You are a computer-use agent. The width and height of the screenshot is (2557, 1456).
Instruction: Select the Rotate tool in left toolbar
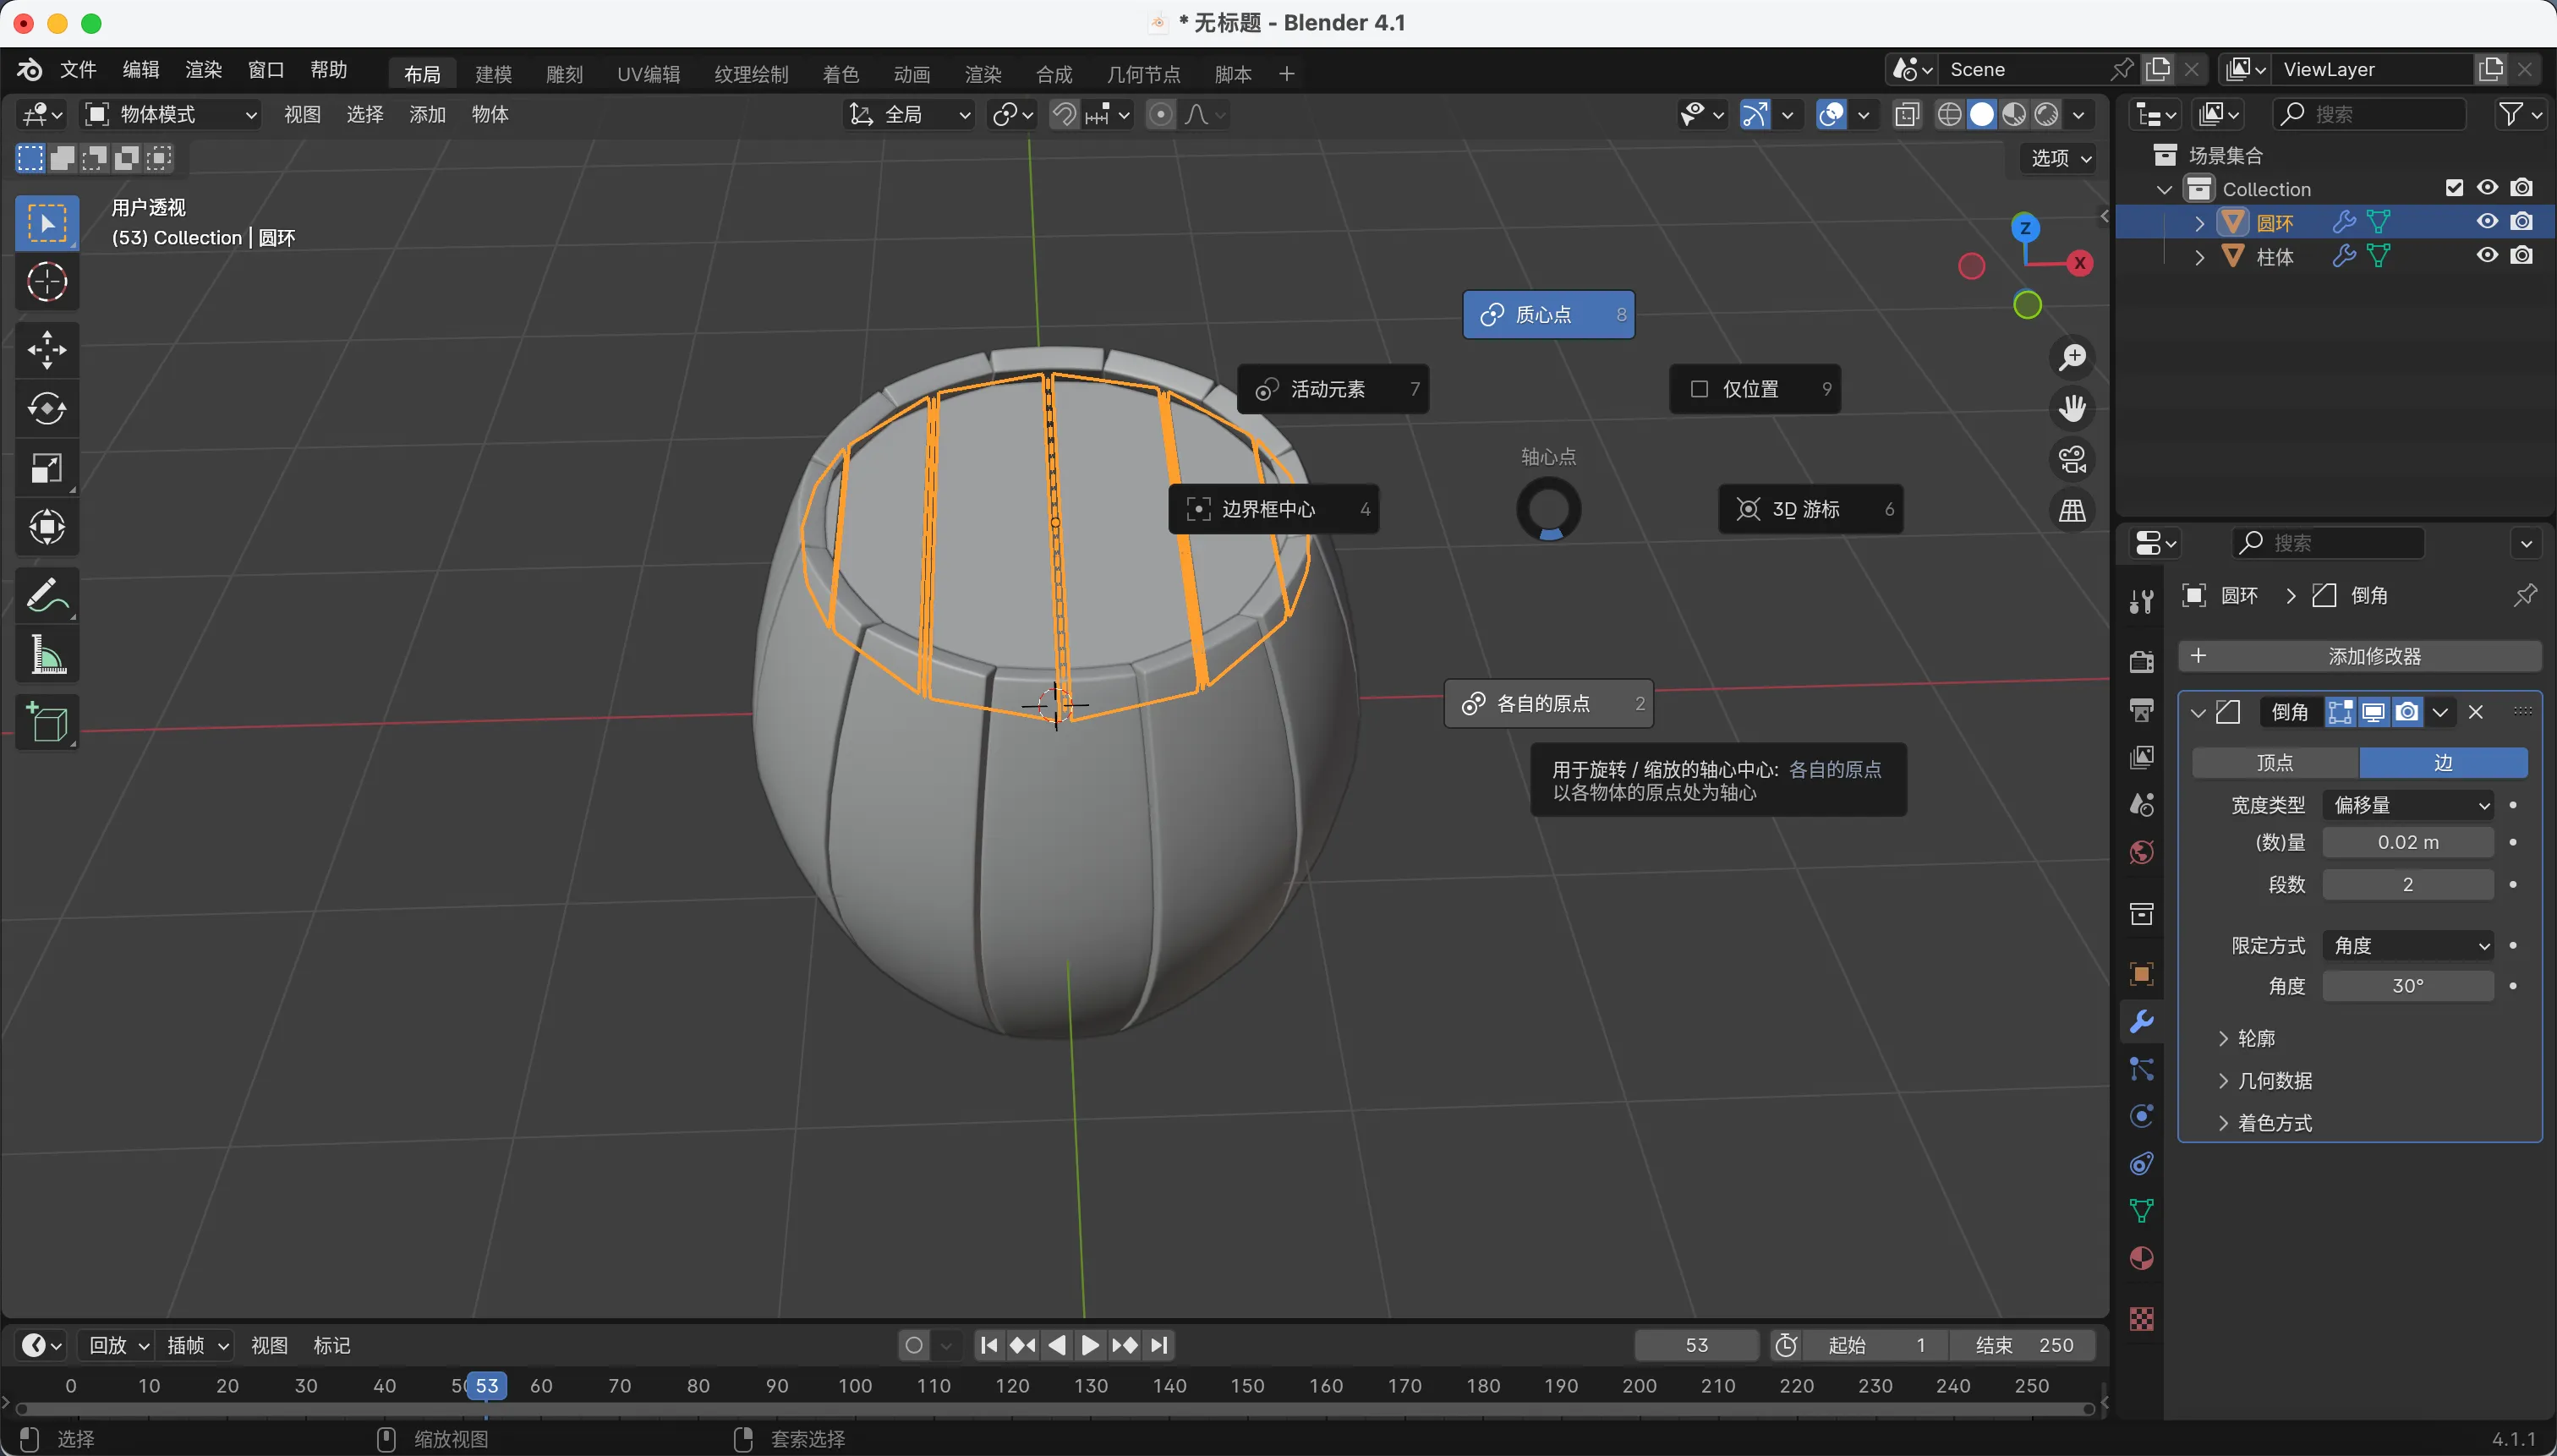coord(47,409)
